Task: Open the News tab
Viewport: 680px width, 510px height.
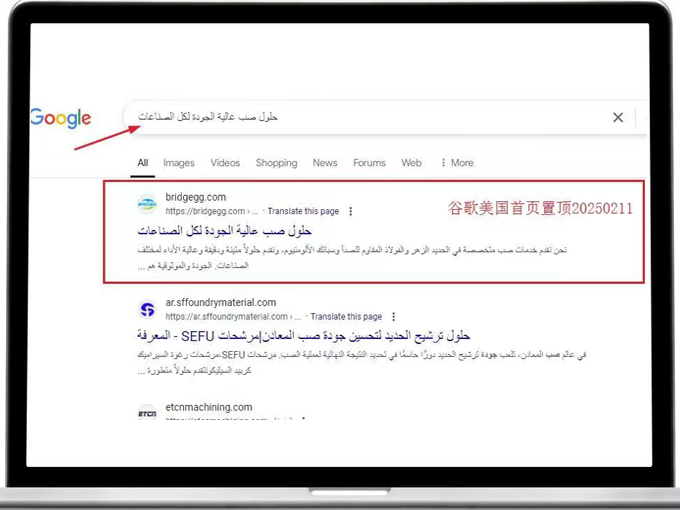Action: point(325,163)
